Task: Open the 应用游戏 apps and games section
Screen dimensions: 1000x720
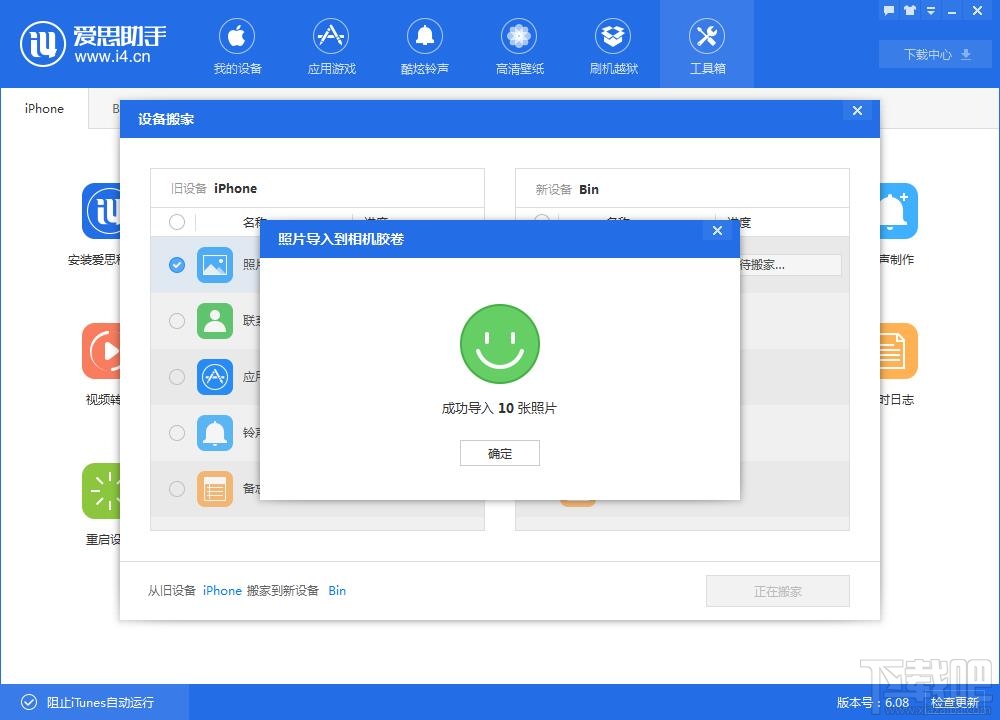Action: pyautogui.click(x=330, y=45)
